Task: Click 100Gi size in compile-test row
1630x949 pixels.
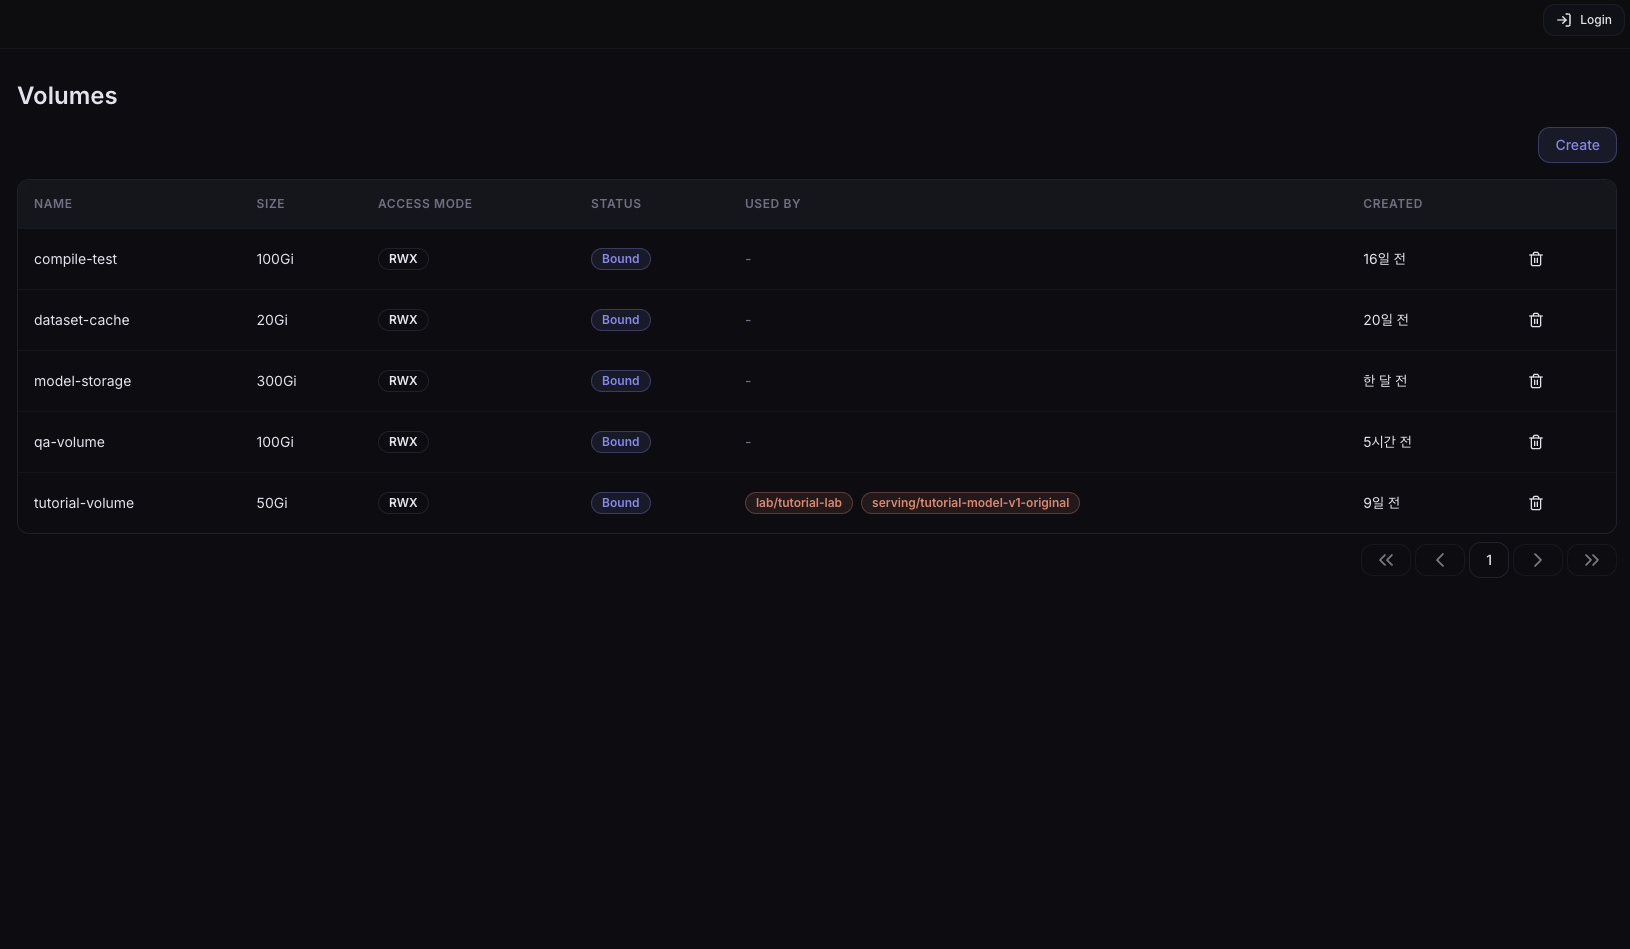Action: click(275, 259)
